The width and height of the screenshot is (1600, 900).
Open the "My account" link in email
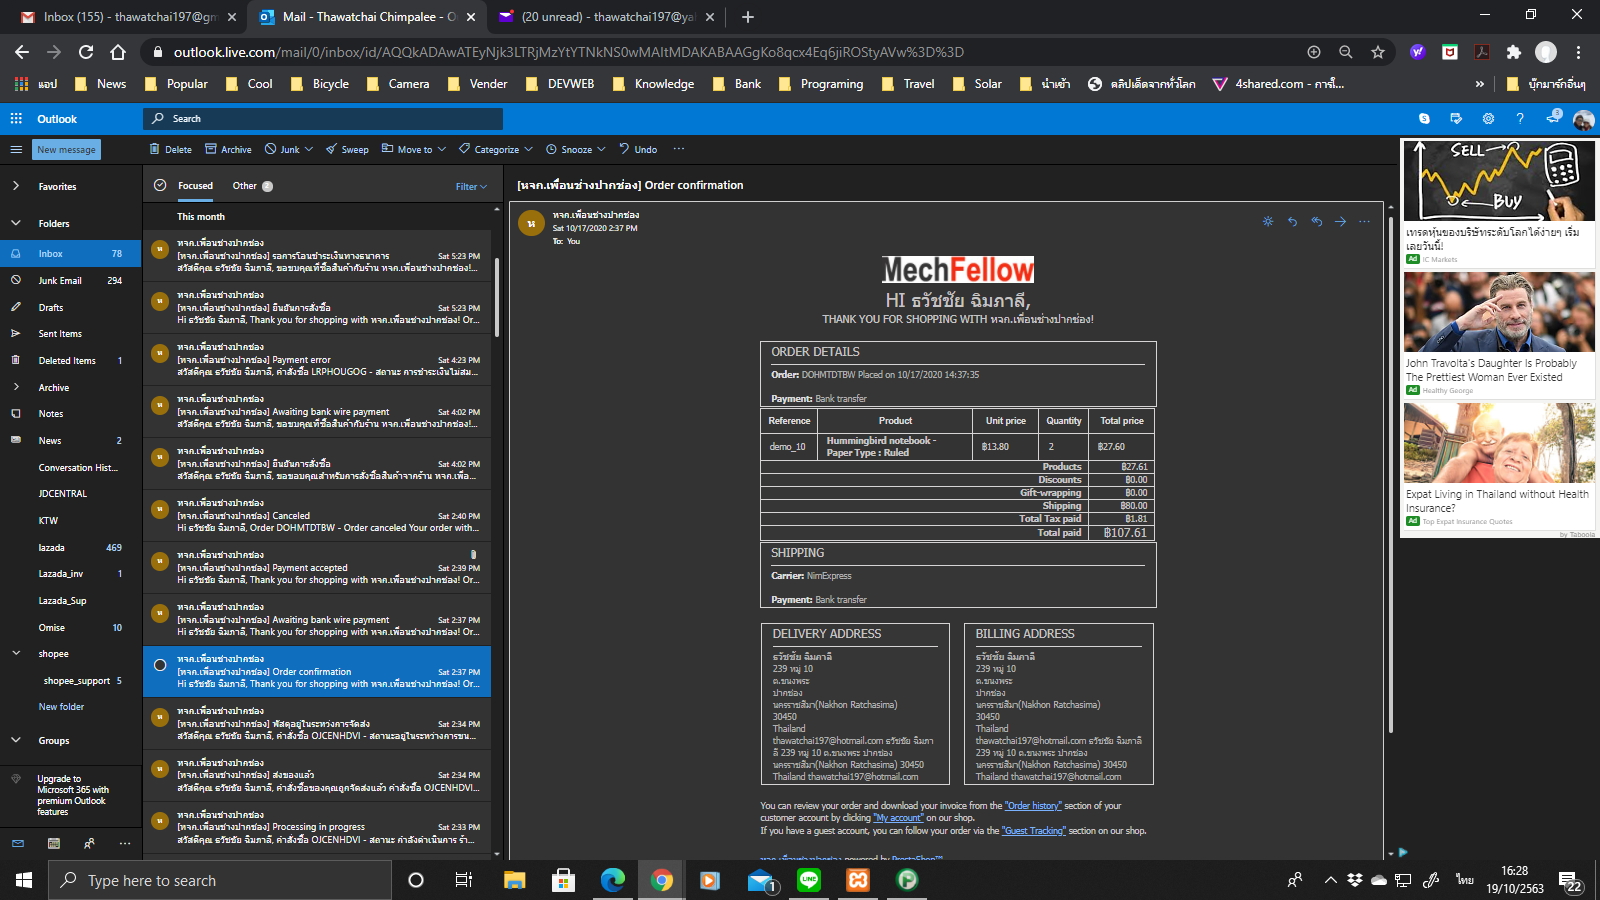898,817
